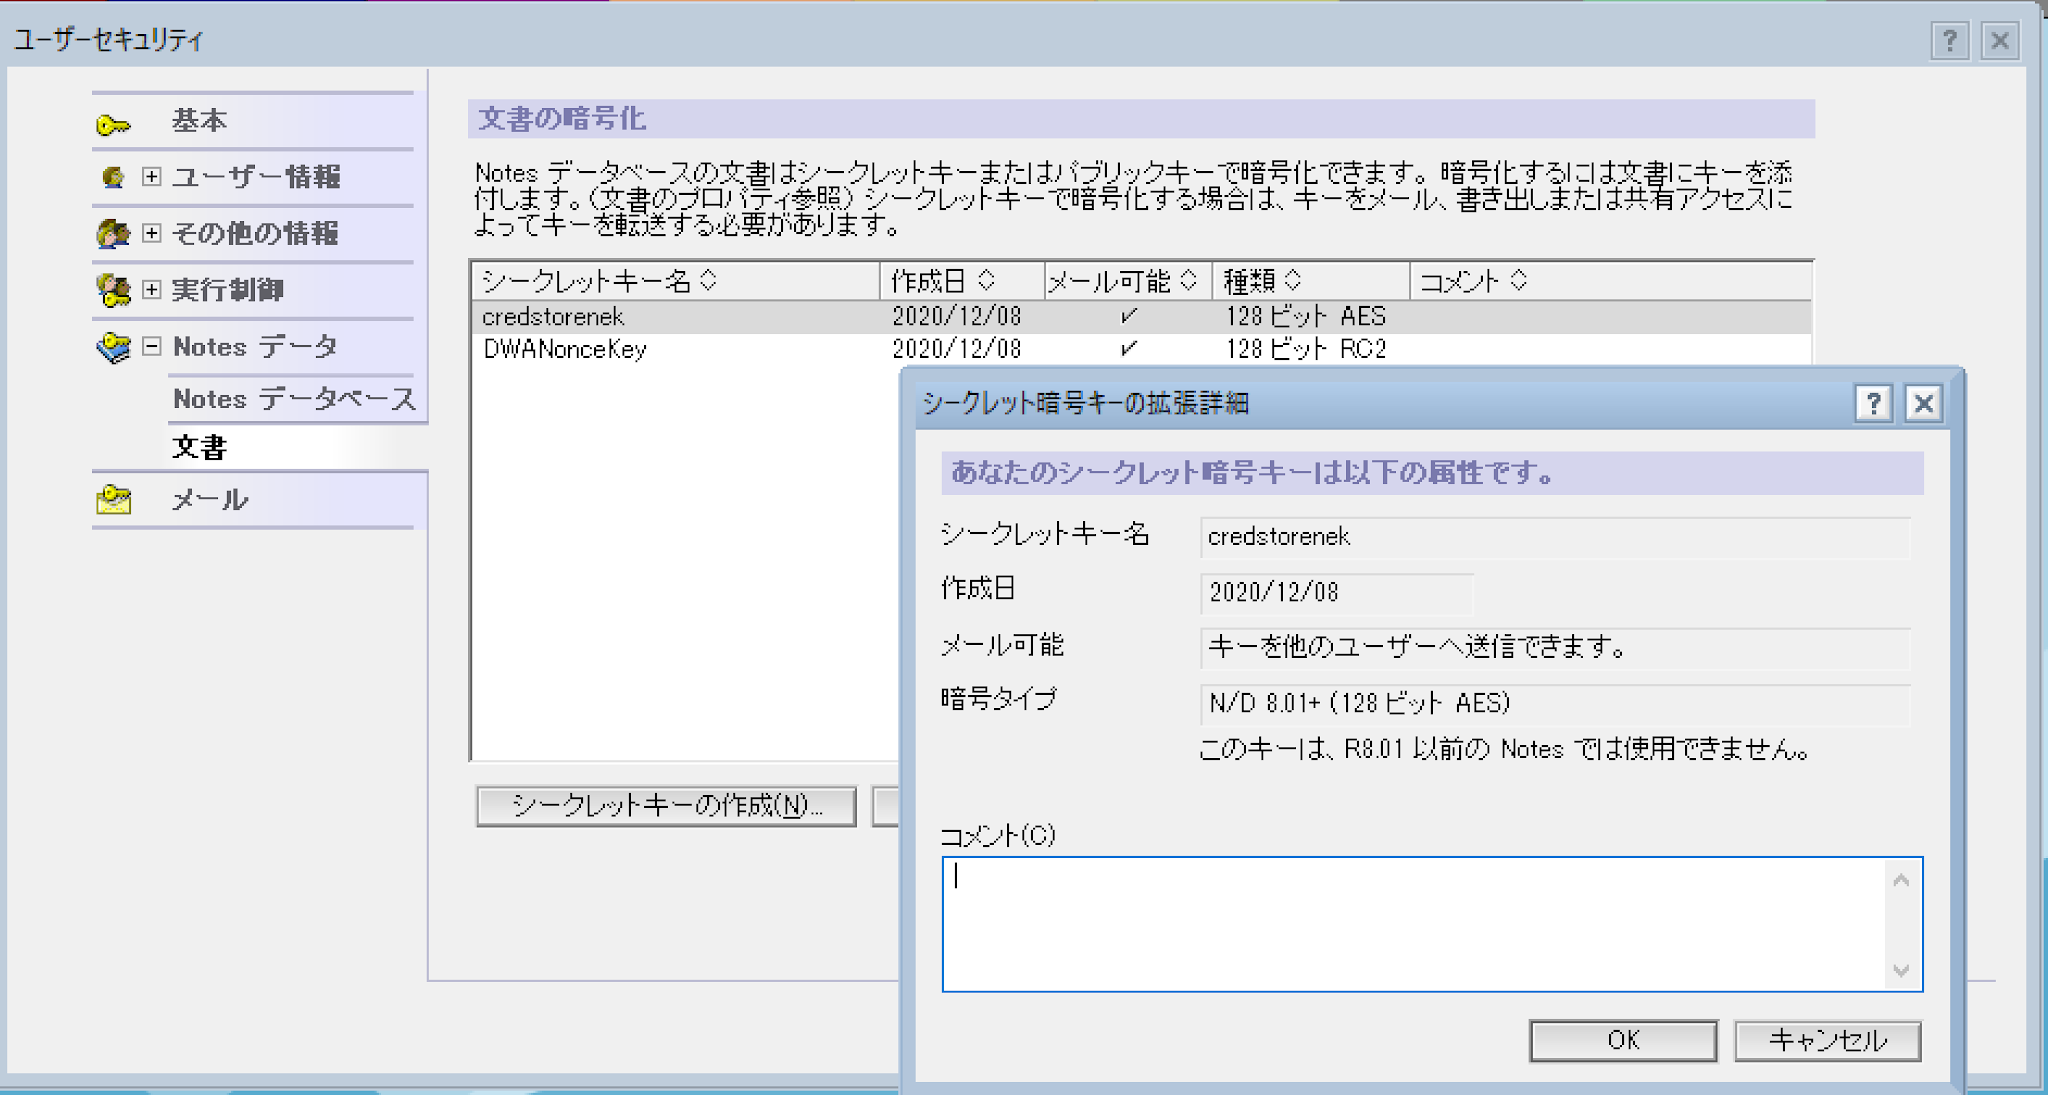Click the icon beside 実行制御
This screenshot has height=1095, width=2048.
click(113, 290)
